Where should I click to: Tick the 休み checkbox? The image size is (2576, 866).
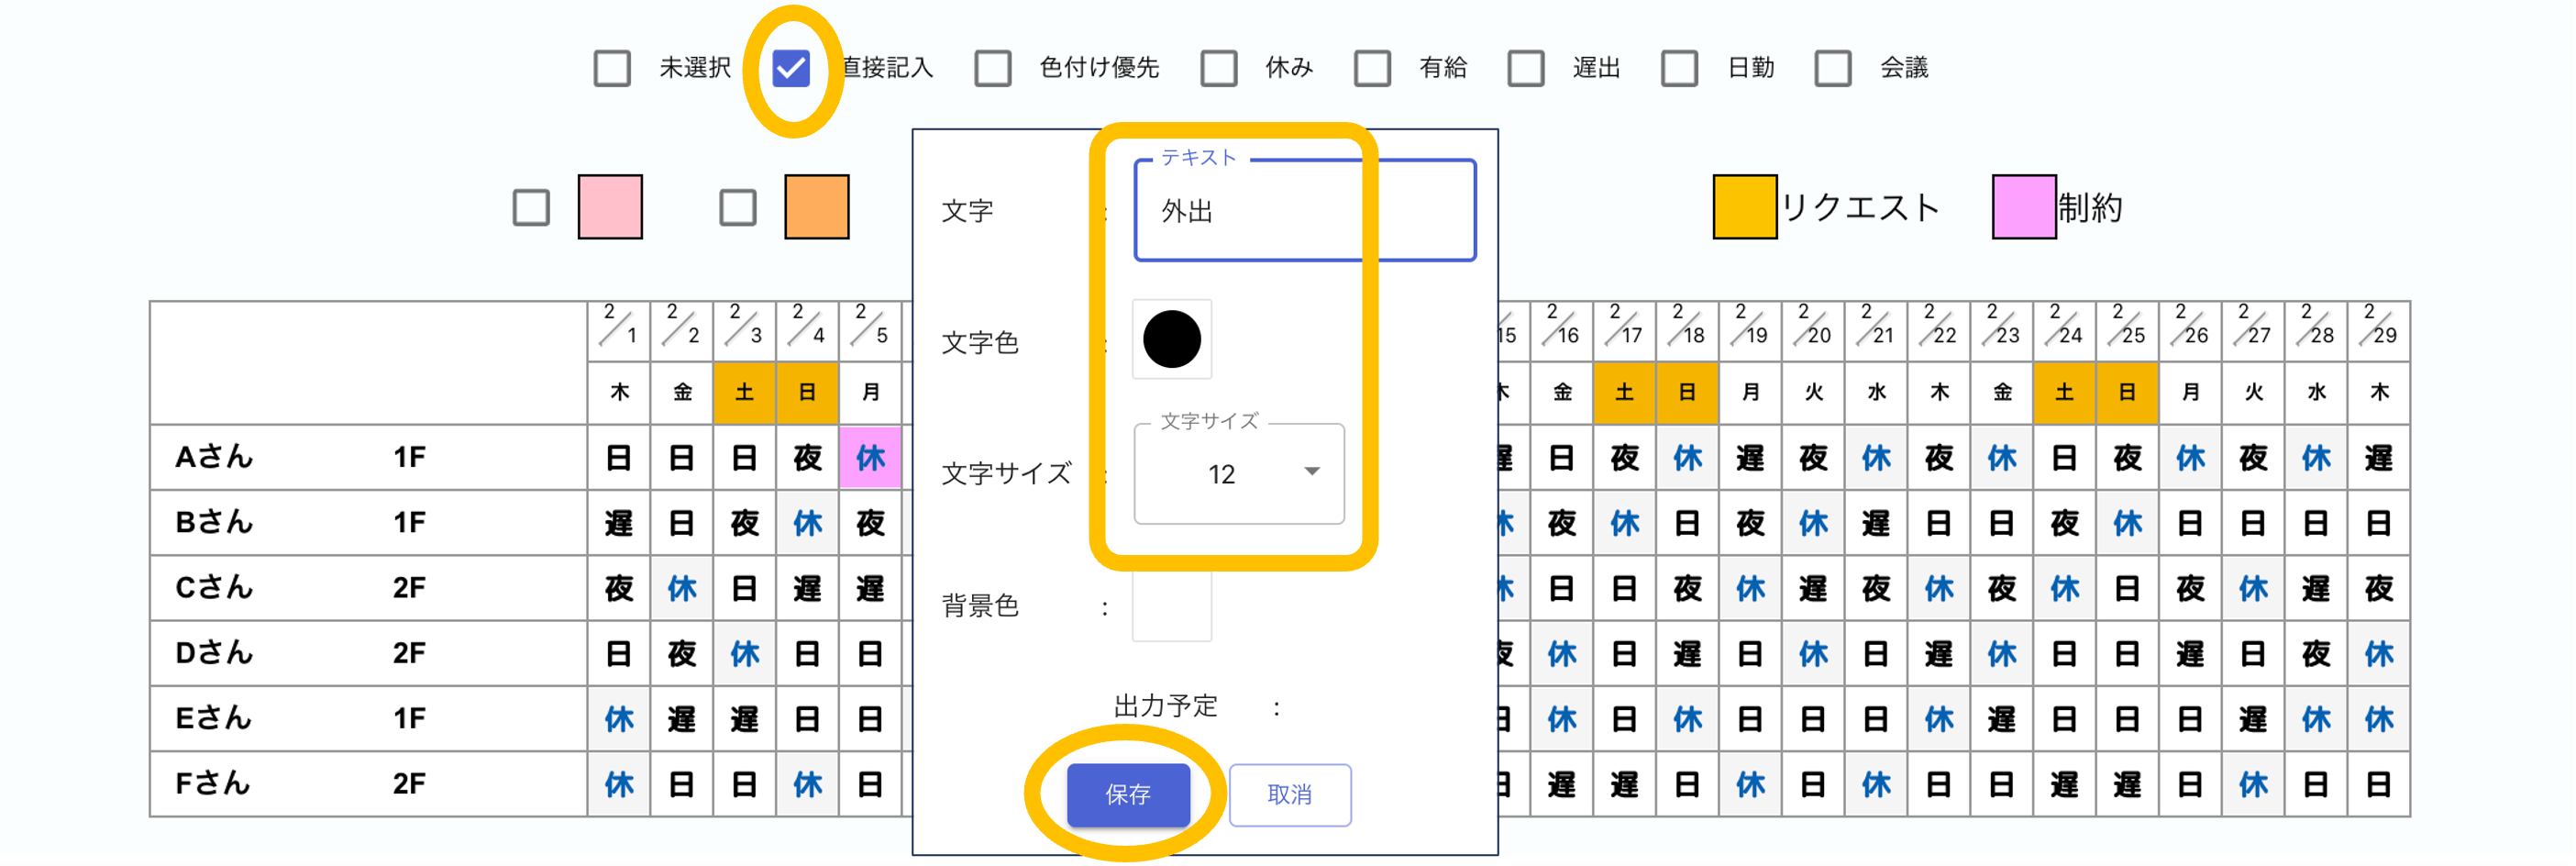[1218, 68]
